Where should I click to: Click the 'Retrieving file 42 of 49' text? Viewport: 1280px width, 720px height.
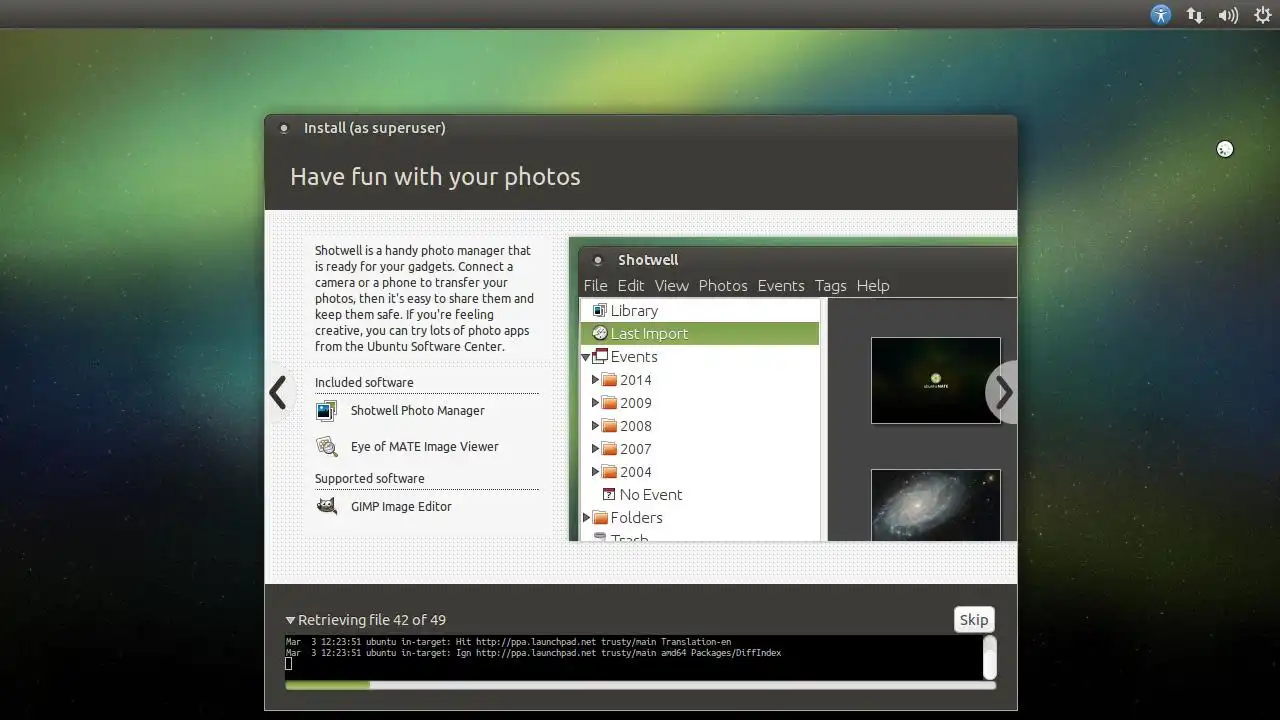click(x=372, y=620)
